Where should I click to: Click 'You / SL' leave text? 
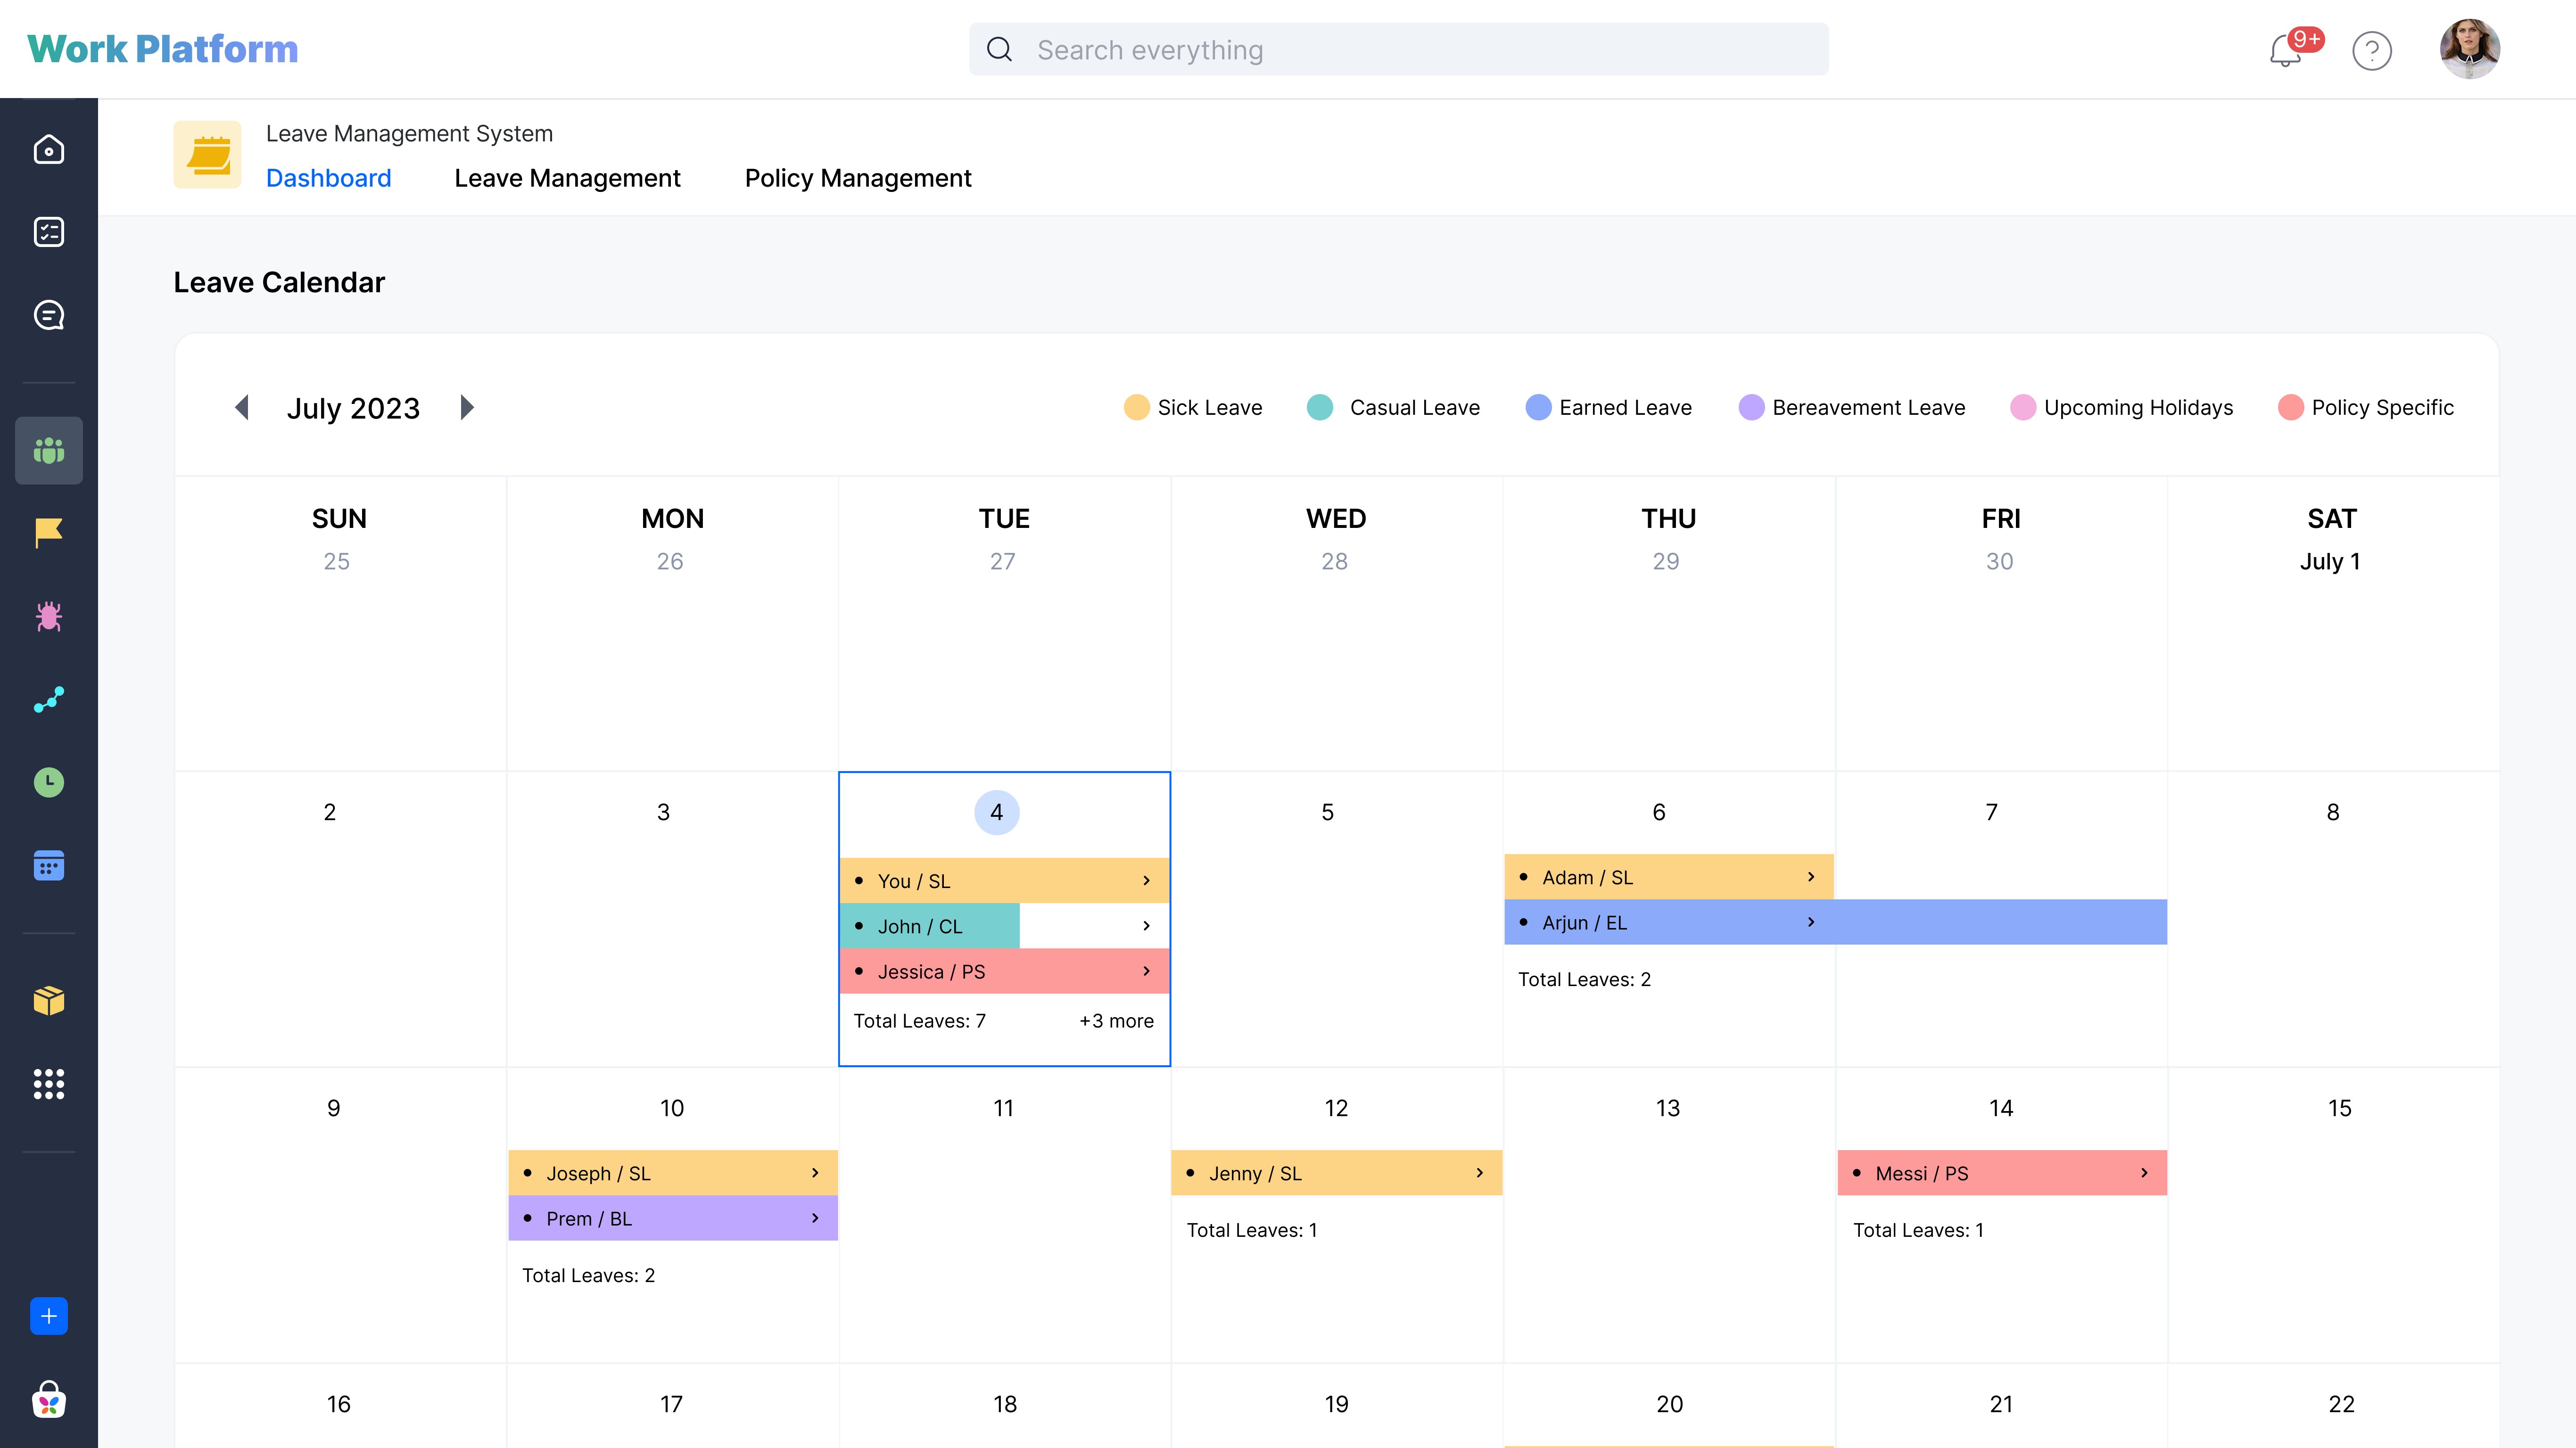click(x=913, y=881)
